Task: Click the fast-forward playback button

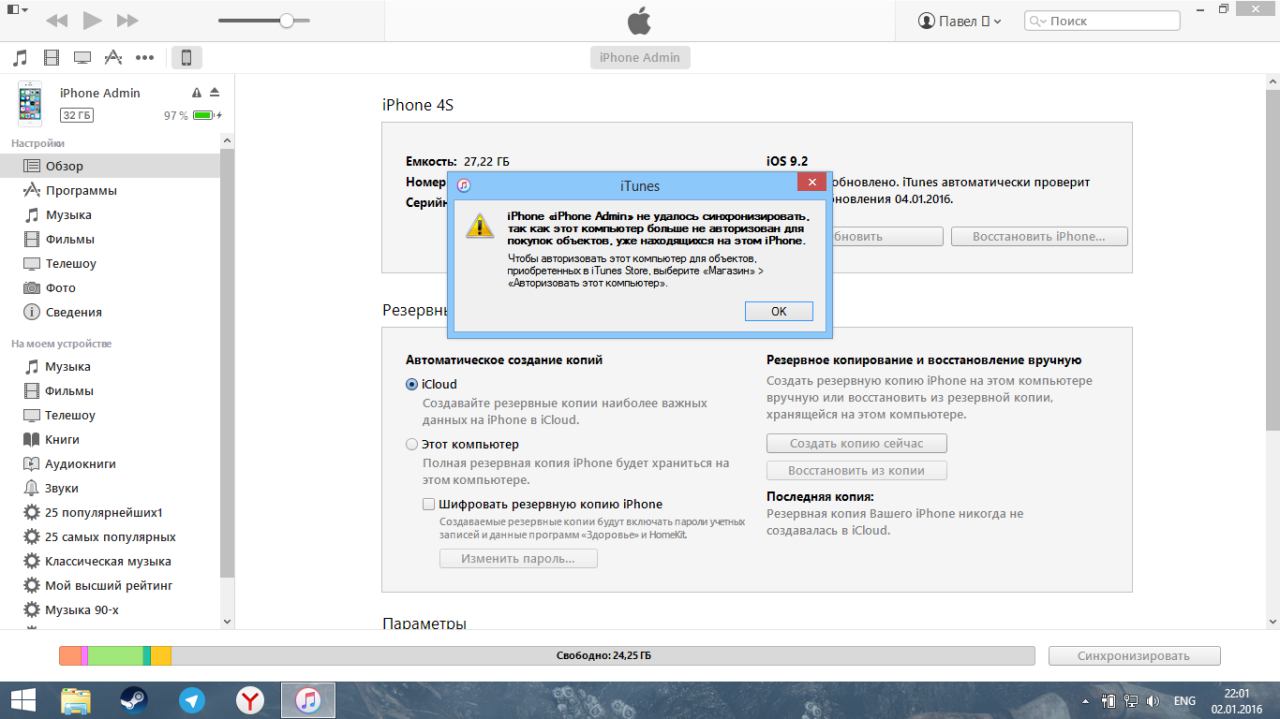Action: click(128, 20)
